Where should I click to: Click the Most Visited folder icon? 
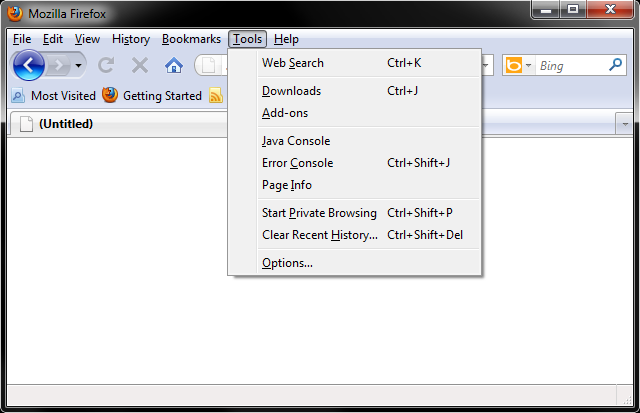(18, 96)
